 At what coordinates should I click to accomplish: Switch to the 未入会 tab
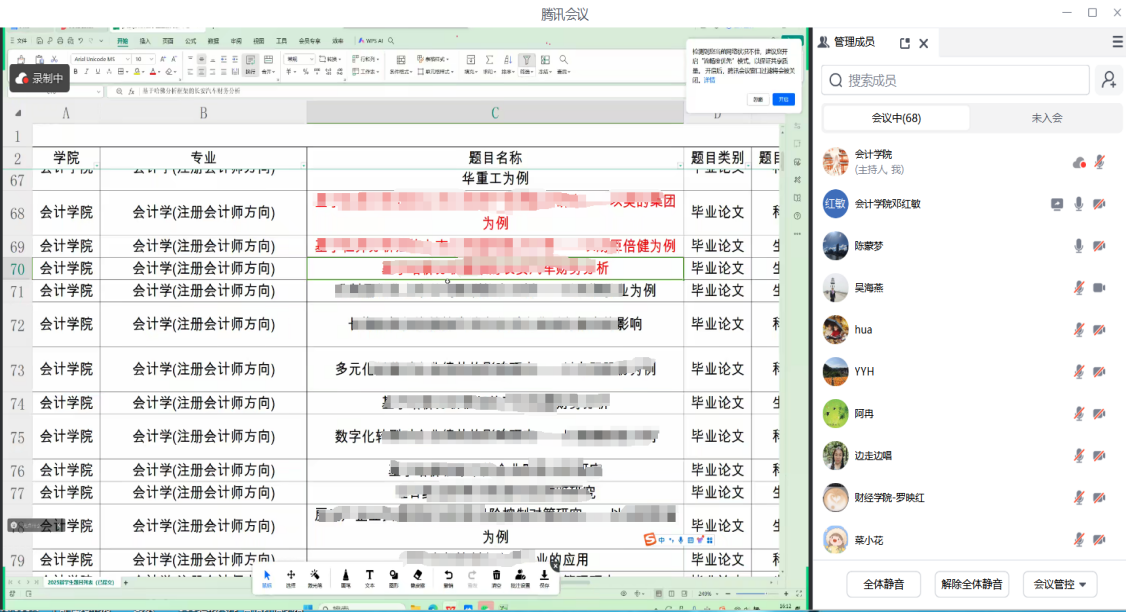(1046, 118)
